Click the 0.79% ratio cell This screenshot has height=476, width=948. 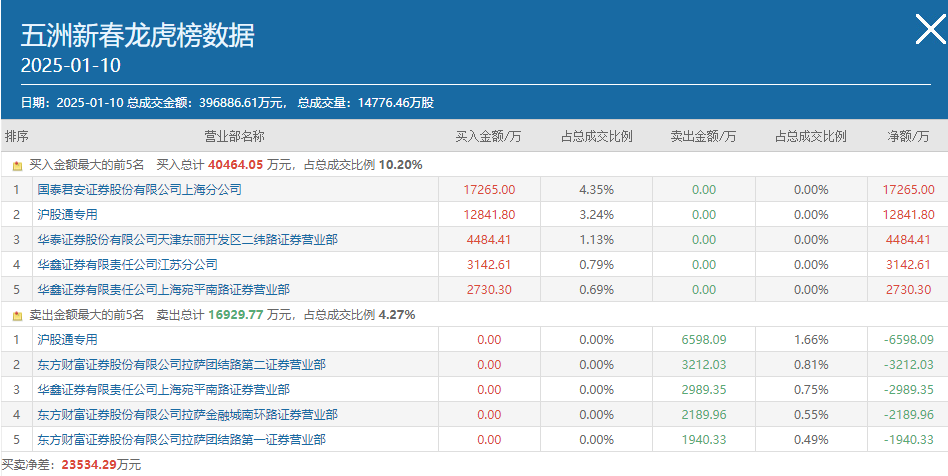pos(596,264)
